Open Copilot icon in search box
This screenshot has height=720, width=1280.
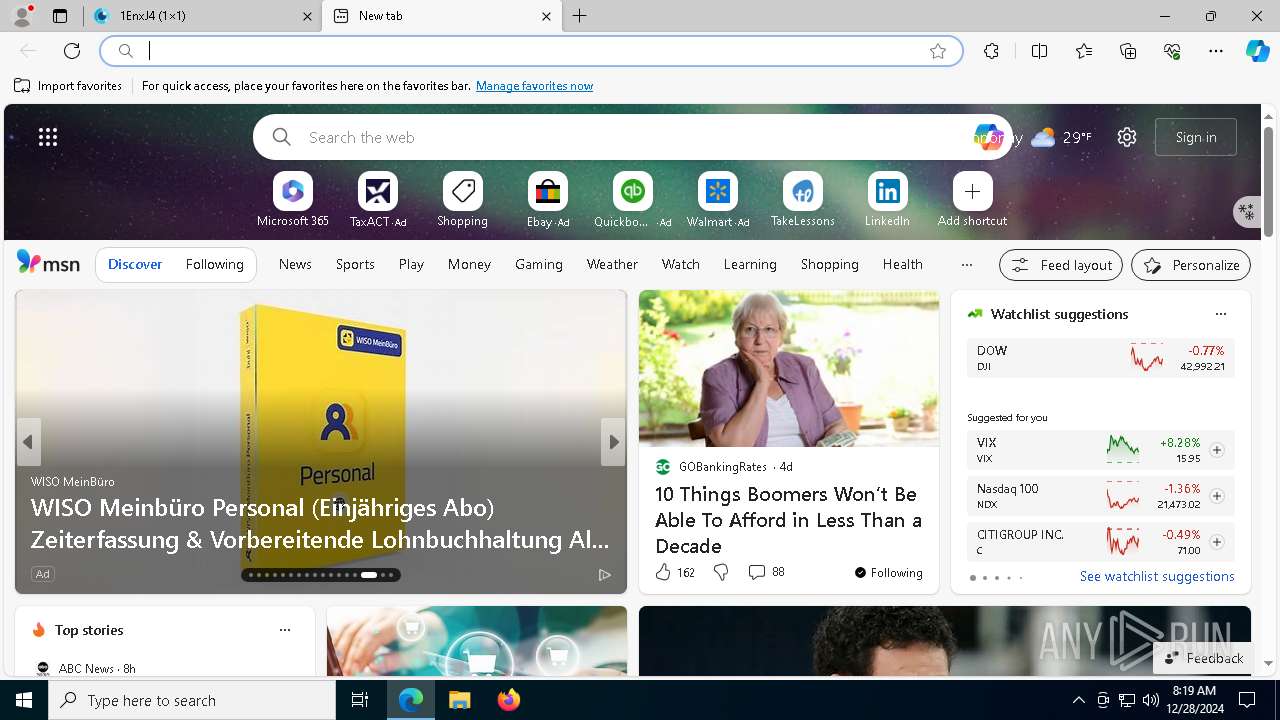coord(988,137)
